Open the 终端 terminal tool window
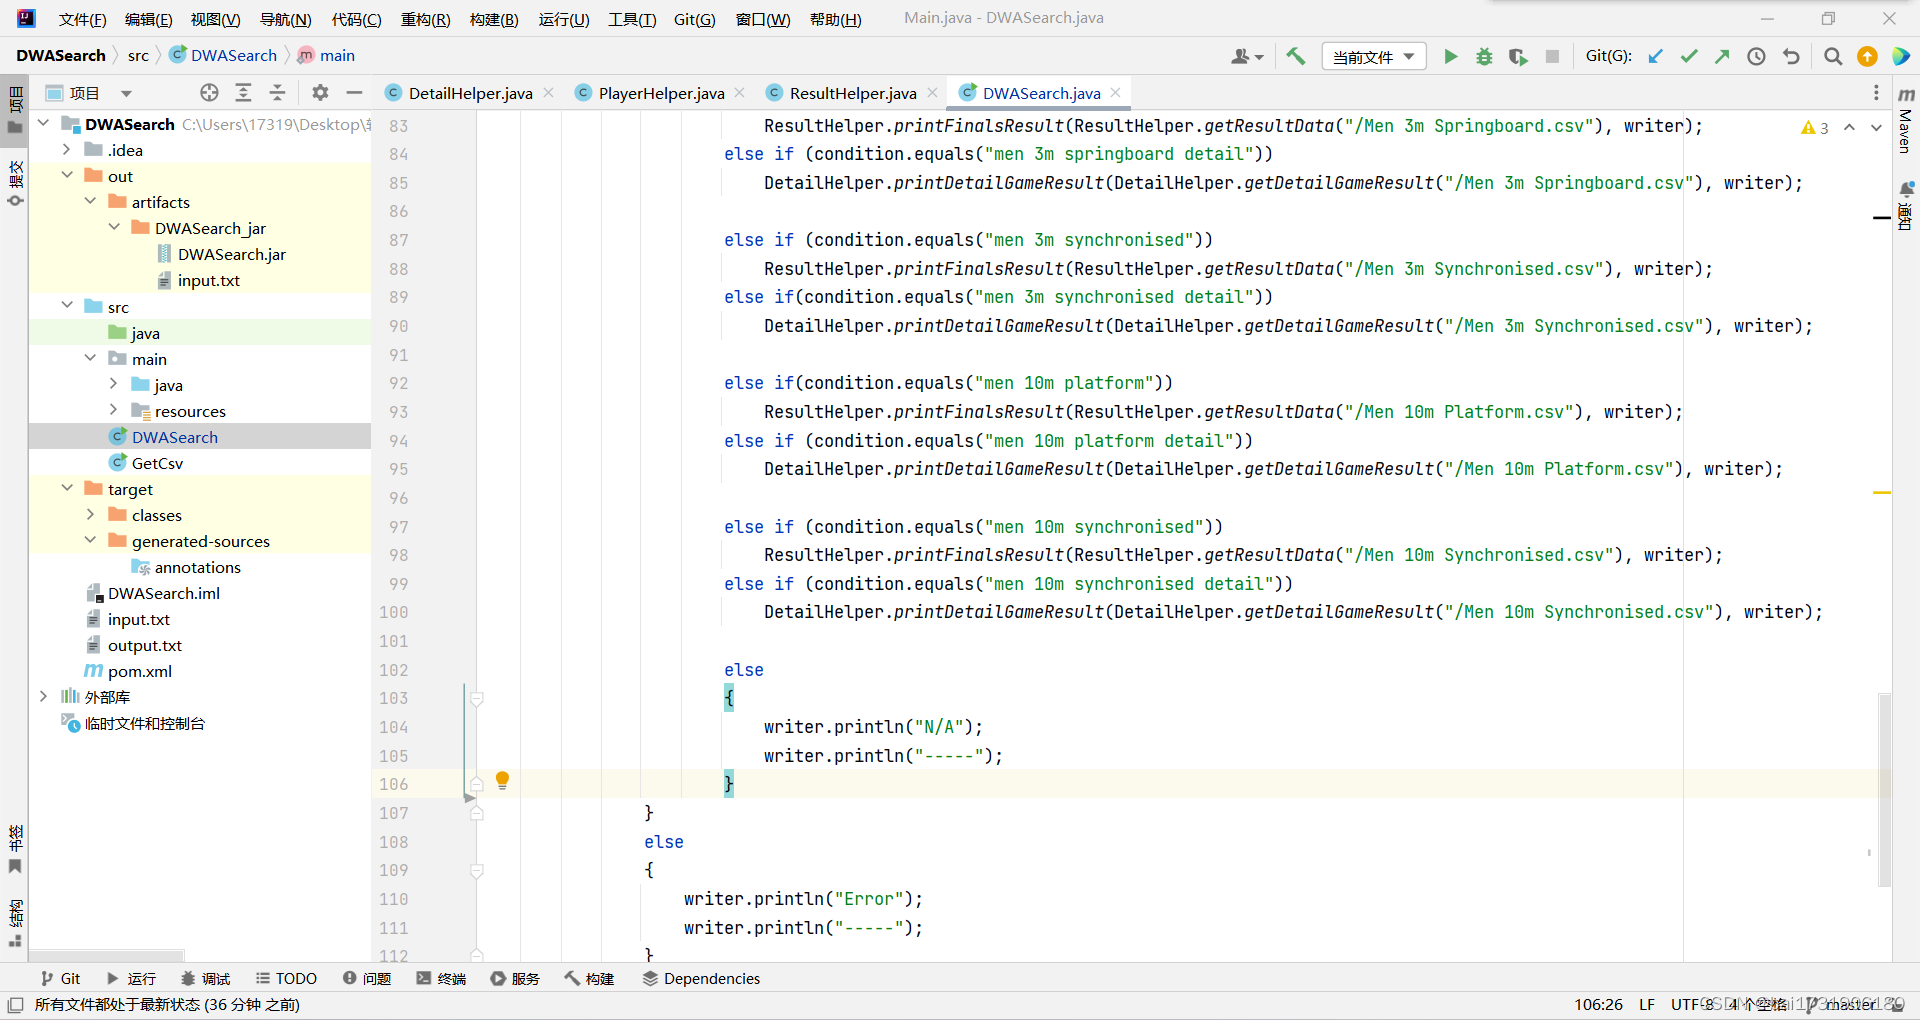This screenshot has width=1920, height=1020. click(441, 978)
